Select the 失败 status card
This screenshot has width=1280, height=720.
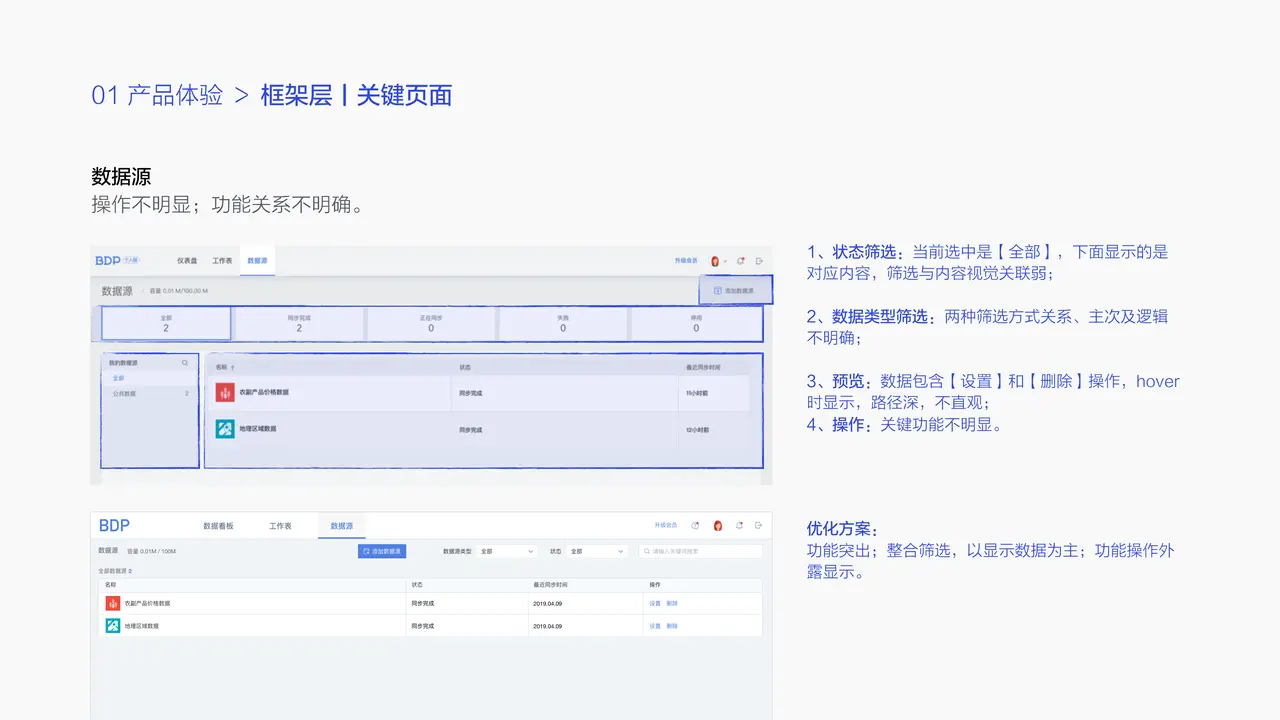coord(563,323)
